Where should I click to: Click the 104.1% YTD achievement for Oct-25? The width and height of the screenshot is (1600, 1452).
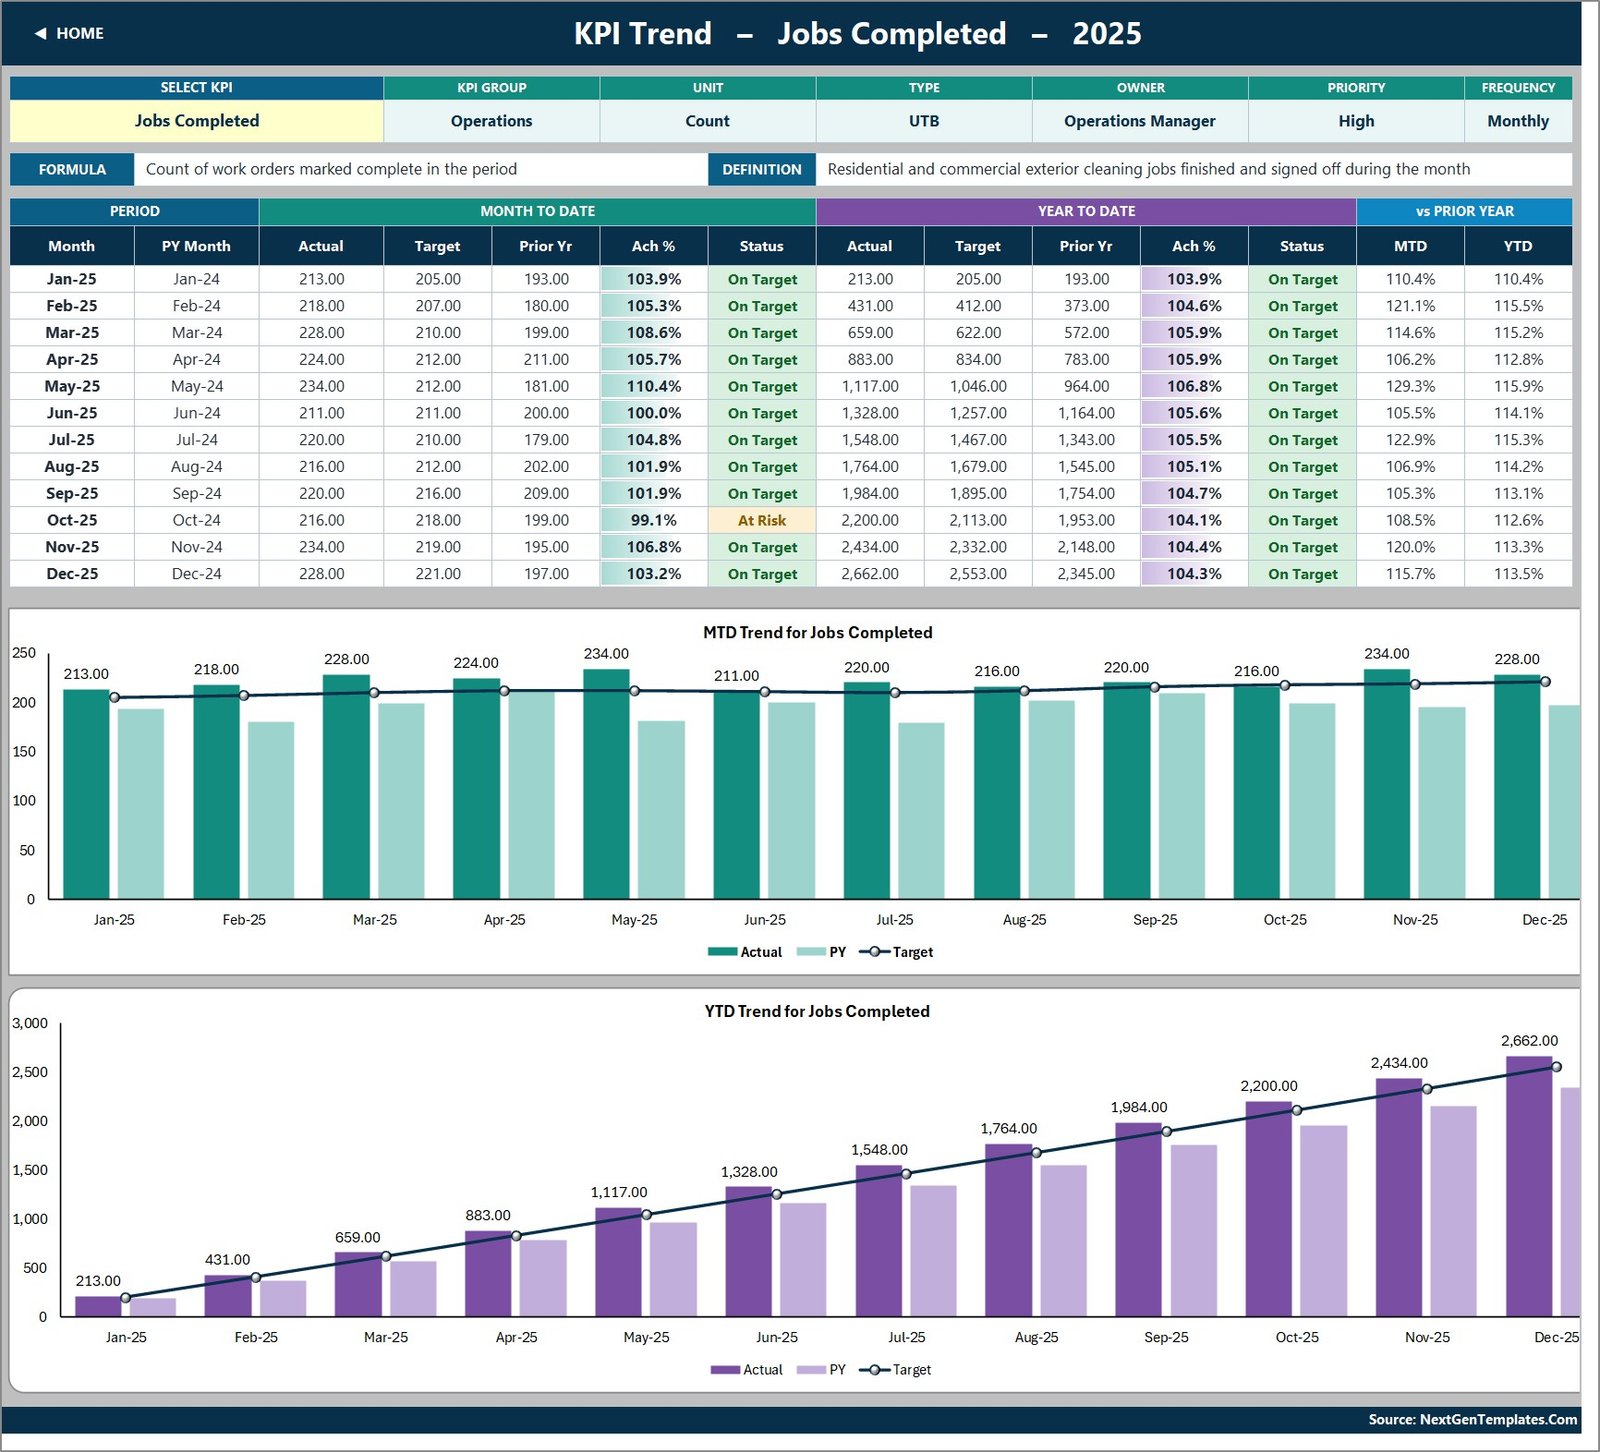point(1194,520)
